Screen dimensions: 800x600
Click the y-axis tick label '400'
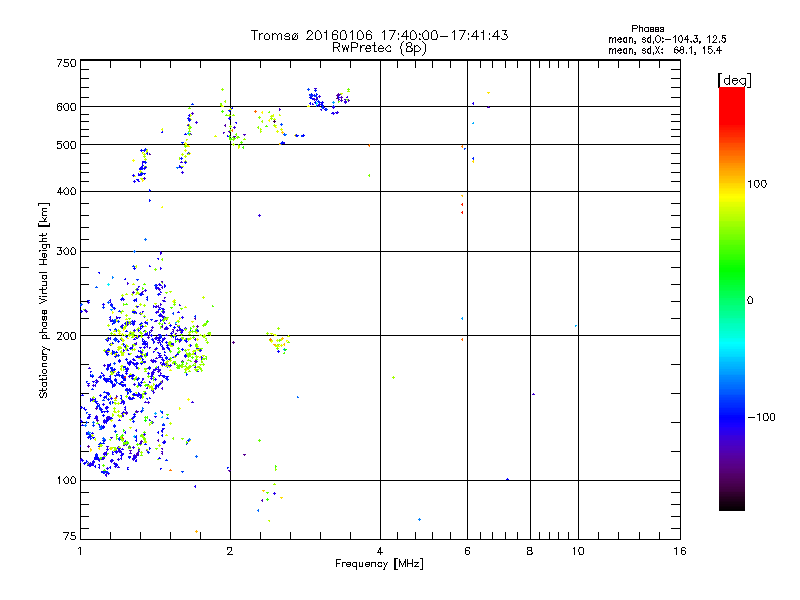(66, 191)
